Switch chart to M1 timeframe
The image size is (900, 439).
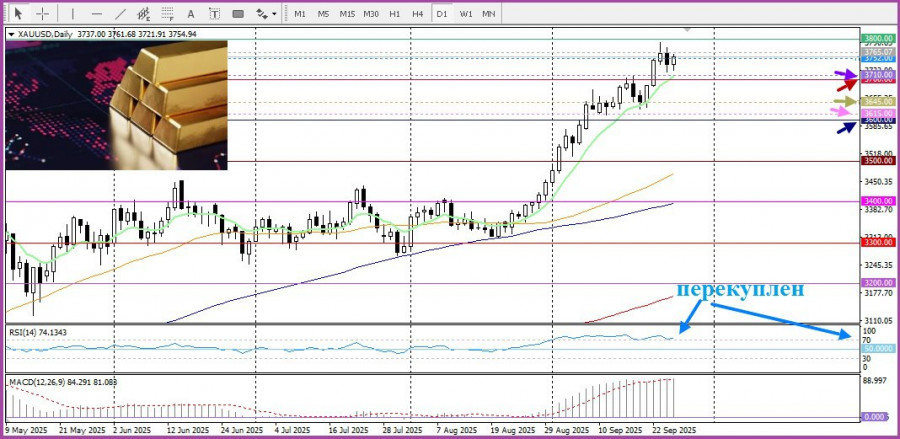299,14
